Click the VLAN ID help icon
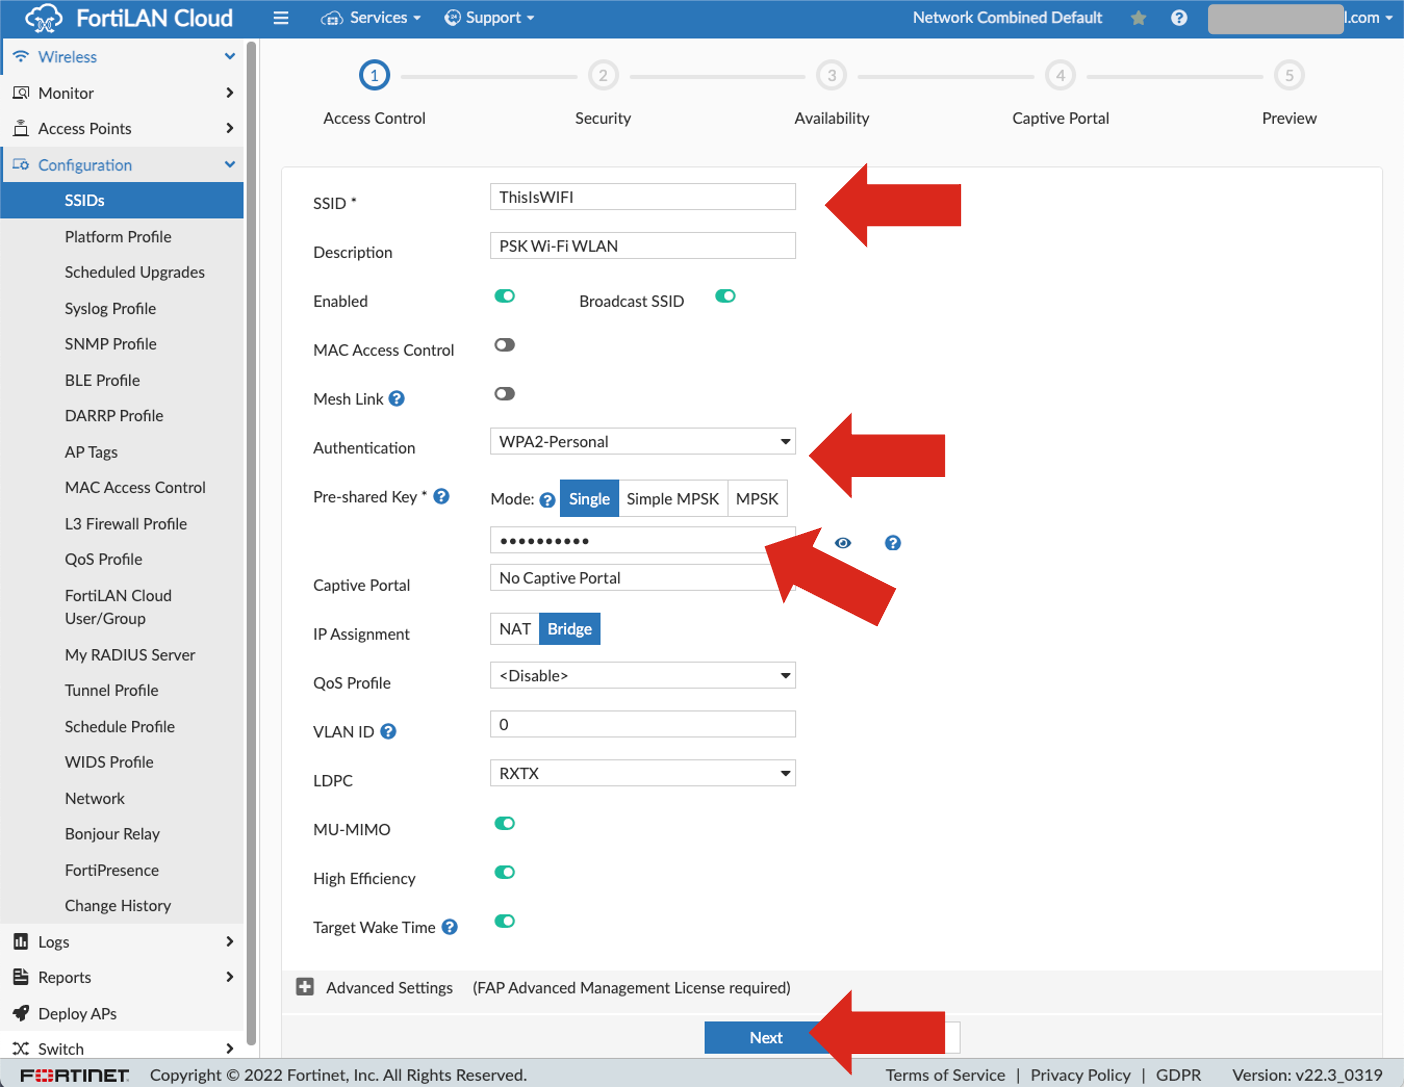 click(x=390, y=731)
